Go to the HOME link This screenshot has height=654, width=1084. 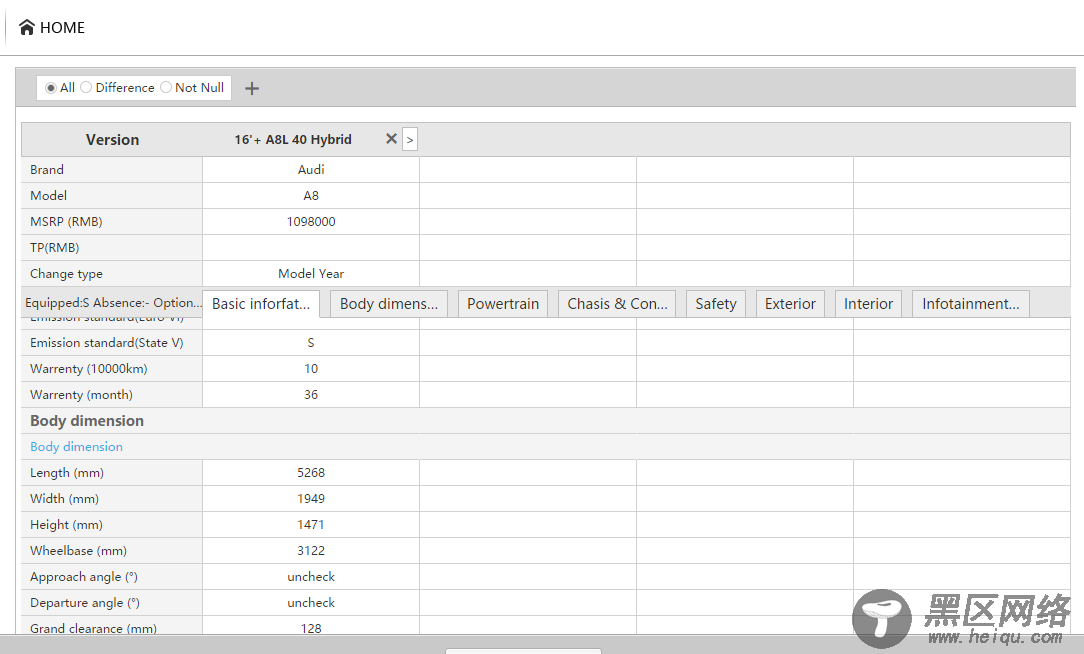coord(62,28)
